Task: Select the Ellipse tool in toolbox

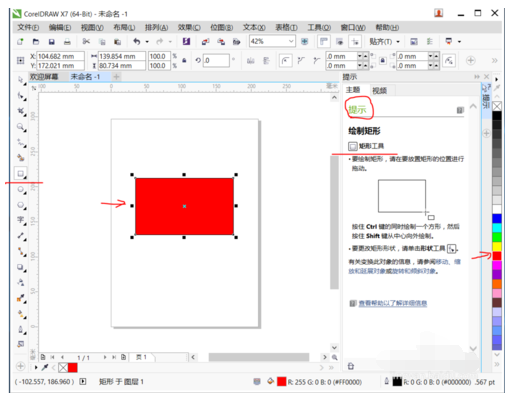Action: (21, 189)
